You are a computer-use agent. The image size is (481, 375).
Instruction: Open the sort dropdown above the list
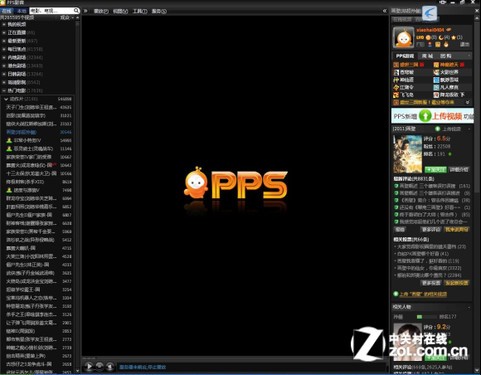67,17
